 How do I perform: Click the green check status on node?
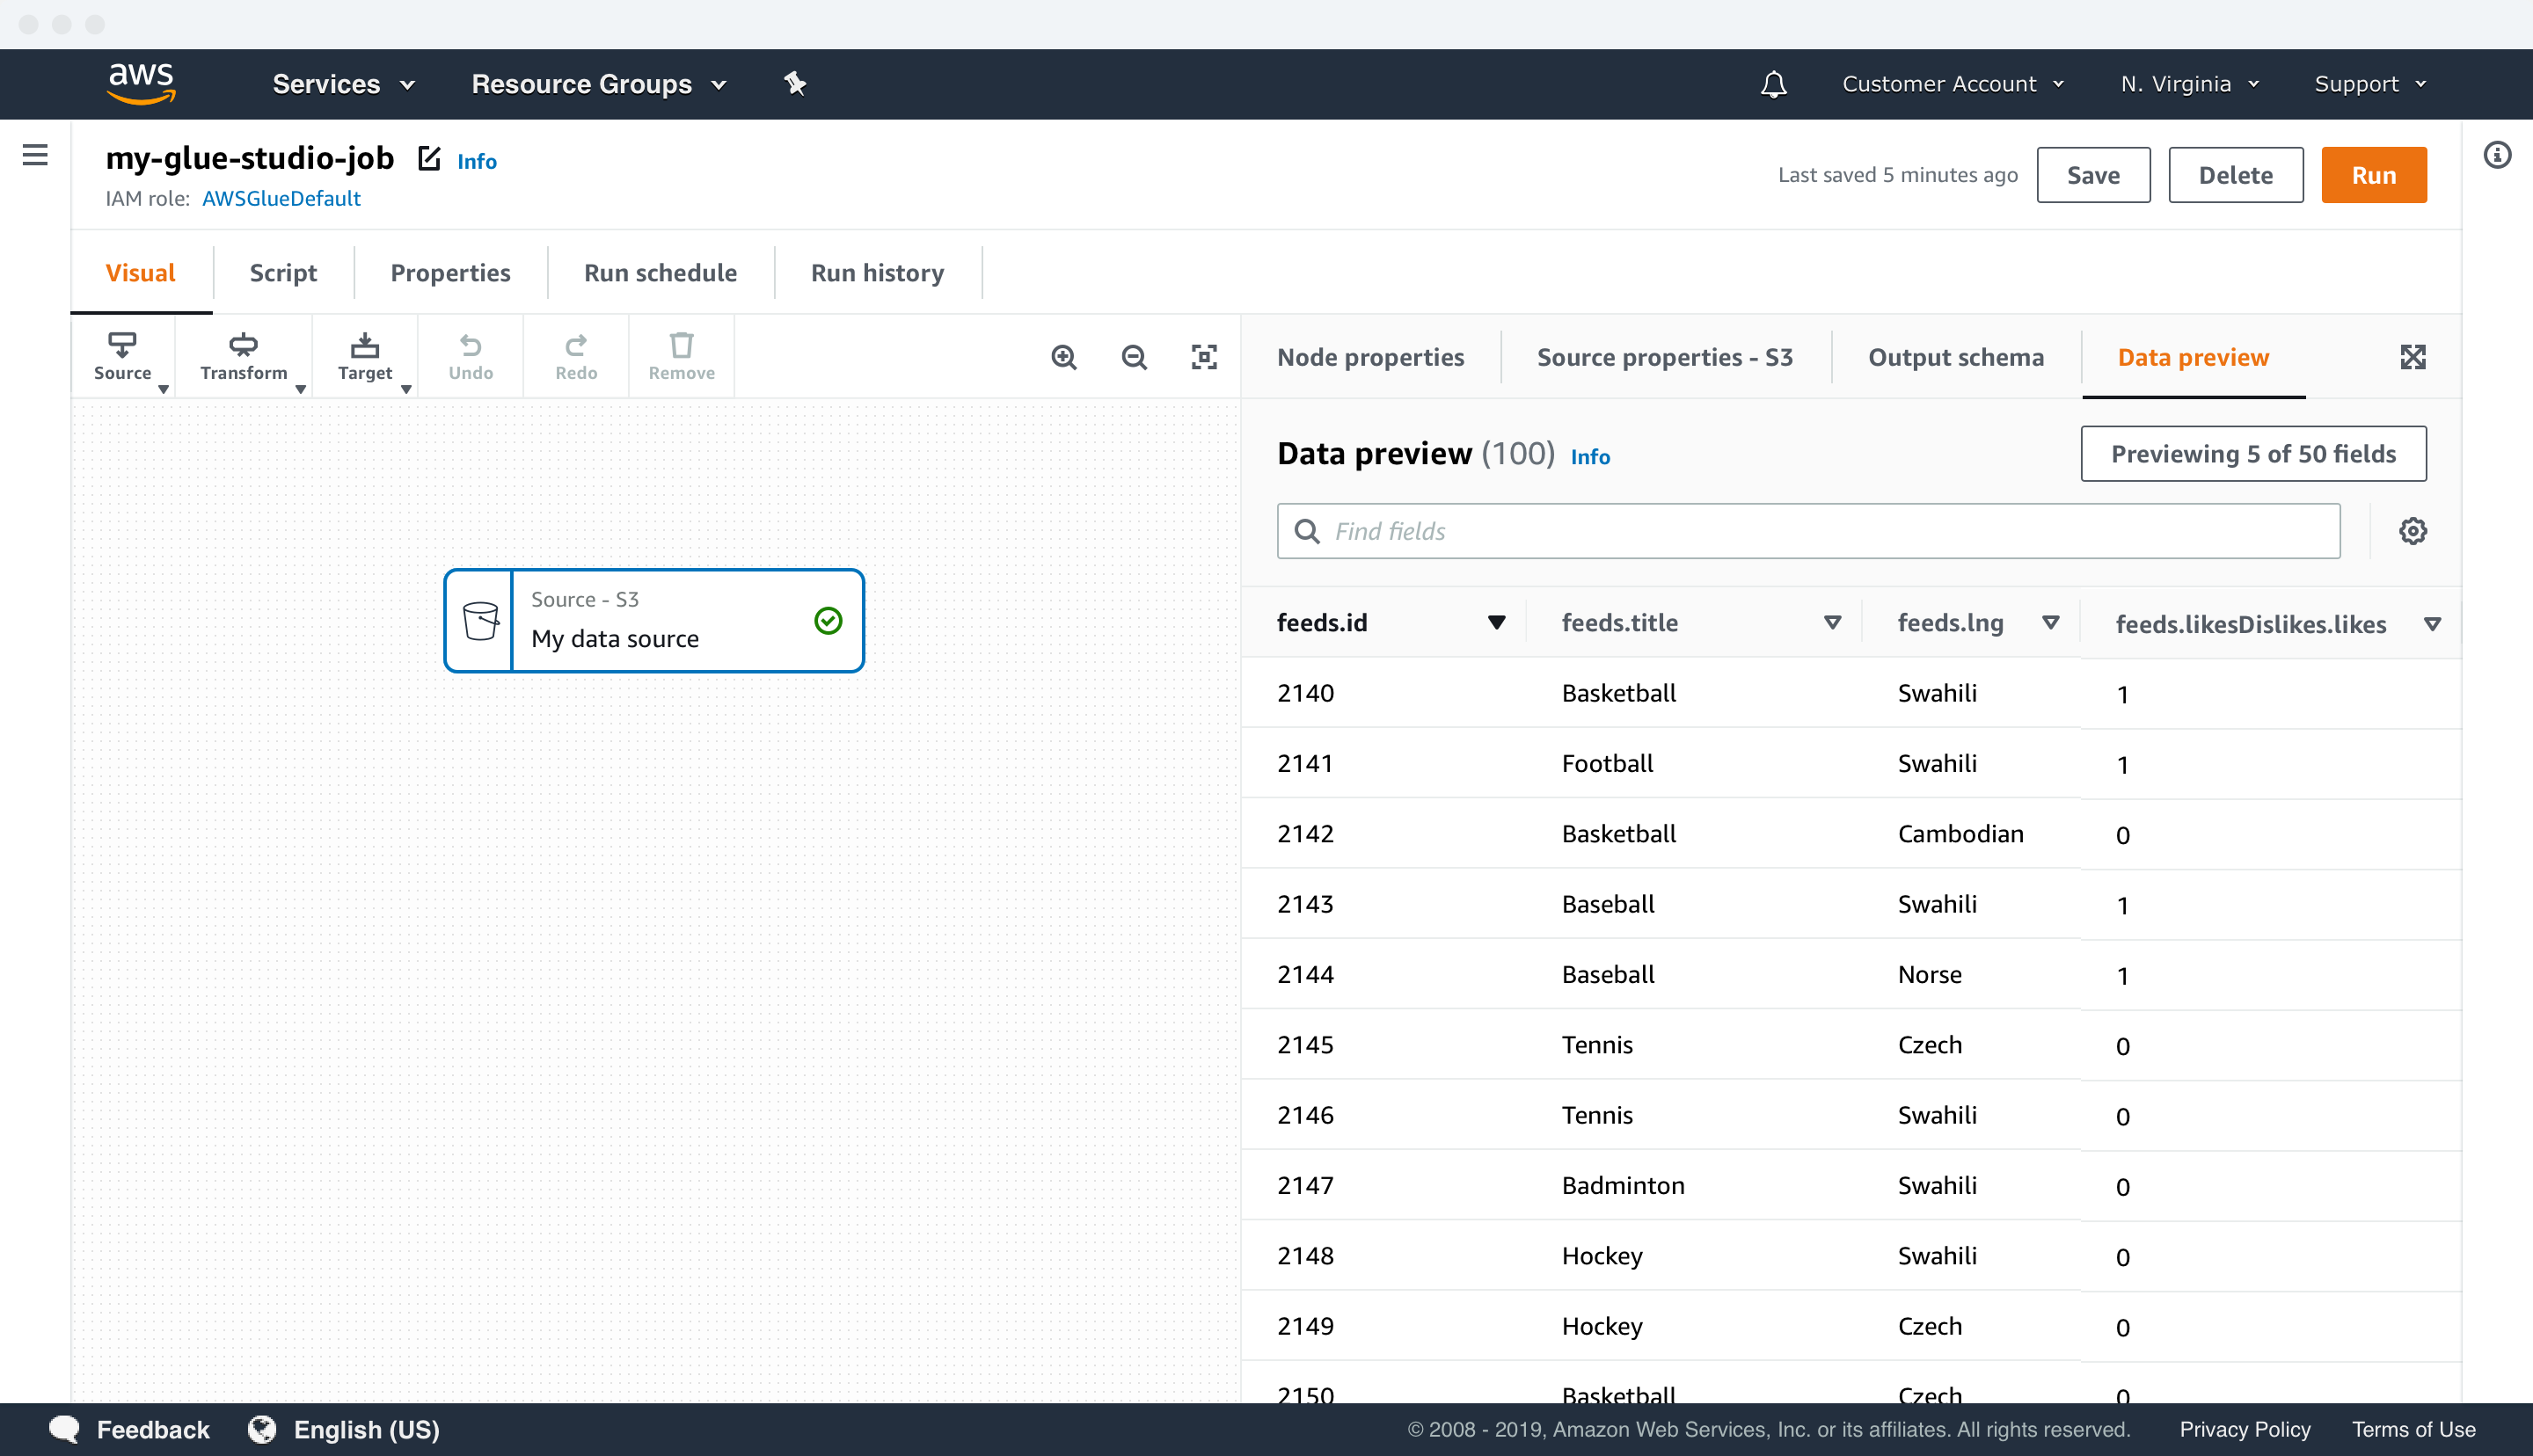[828, 621]
